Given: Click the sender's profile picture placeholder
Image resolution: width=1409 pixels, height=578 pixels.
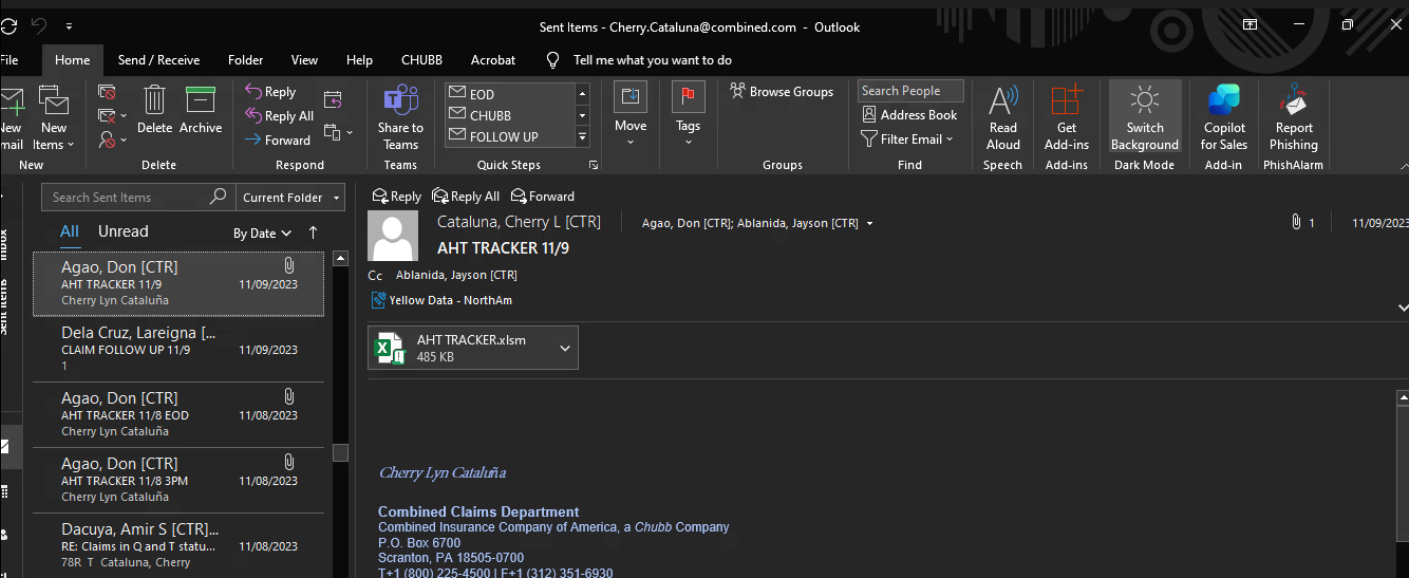Looking at the screenshot, I should pyautogui.click(x=393, y=236).
